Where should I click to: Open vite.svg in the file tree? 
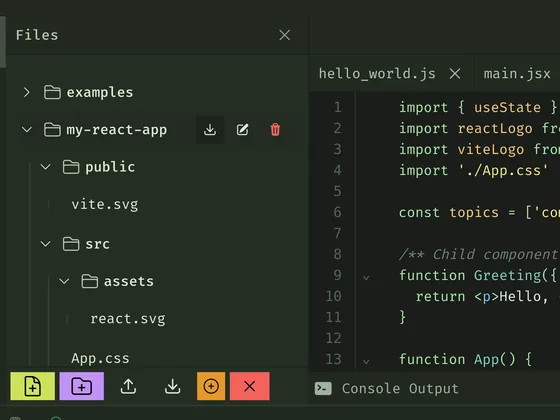[105, 205]
